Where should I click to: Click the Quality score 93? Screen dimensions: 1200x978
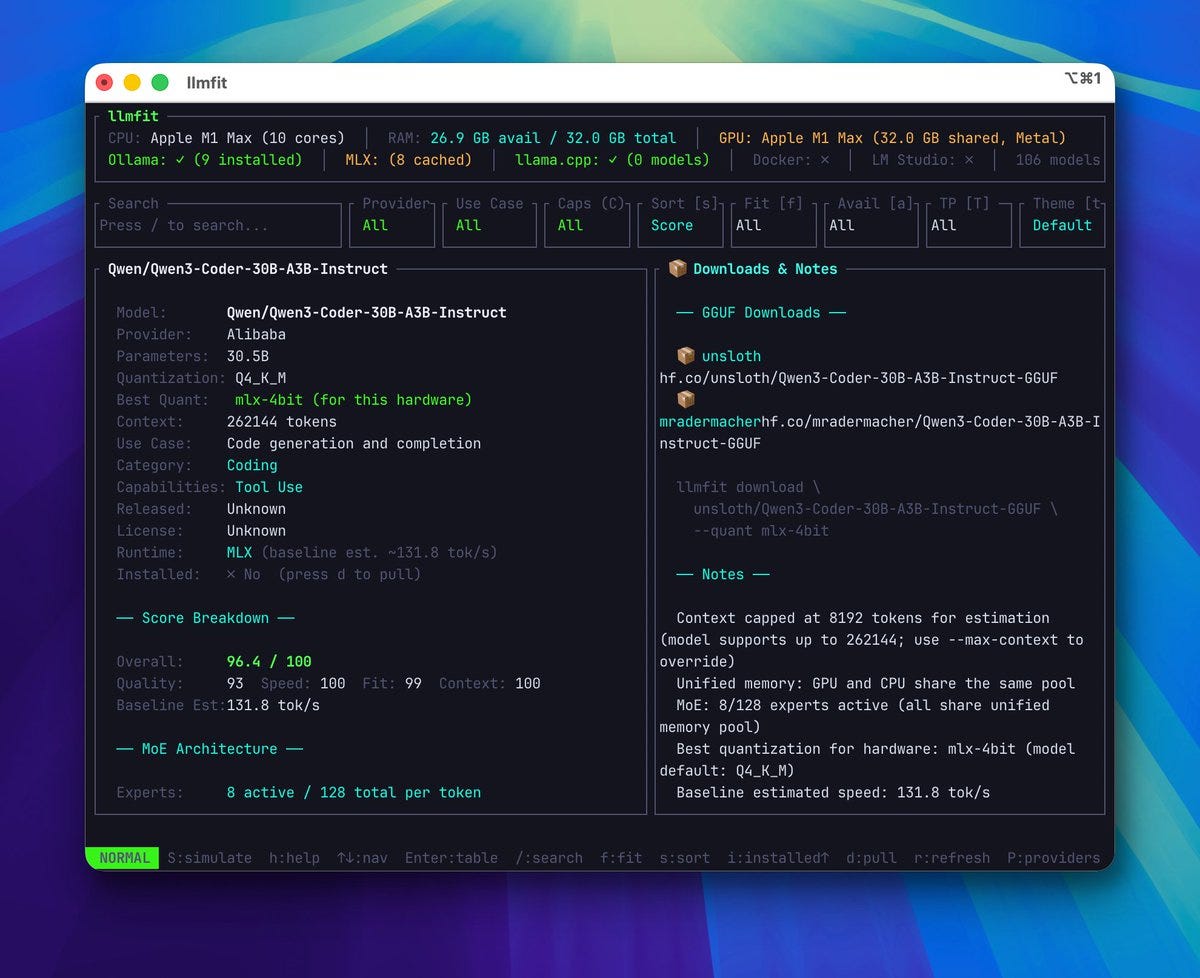(x=235, y=684)
